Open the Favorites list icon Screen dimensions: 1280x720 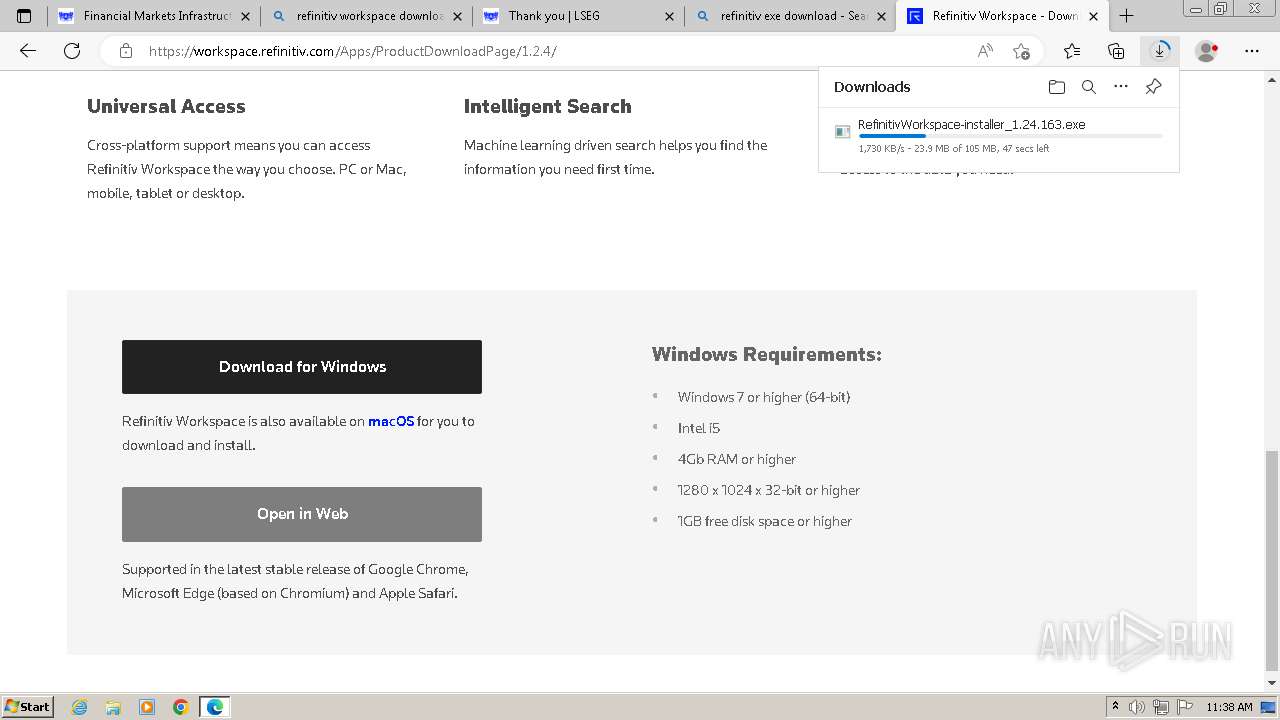click(x=1072, y=51)
